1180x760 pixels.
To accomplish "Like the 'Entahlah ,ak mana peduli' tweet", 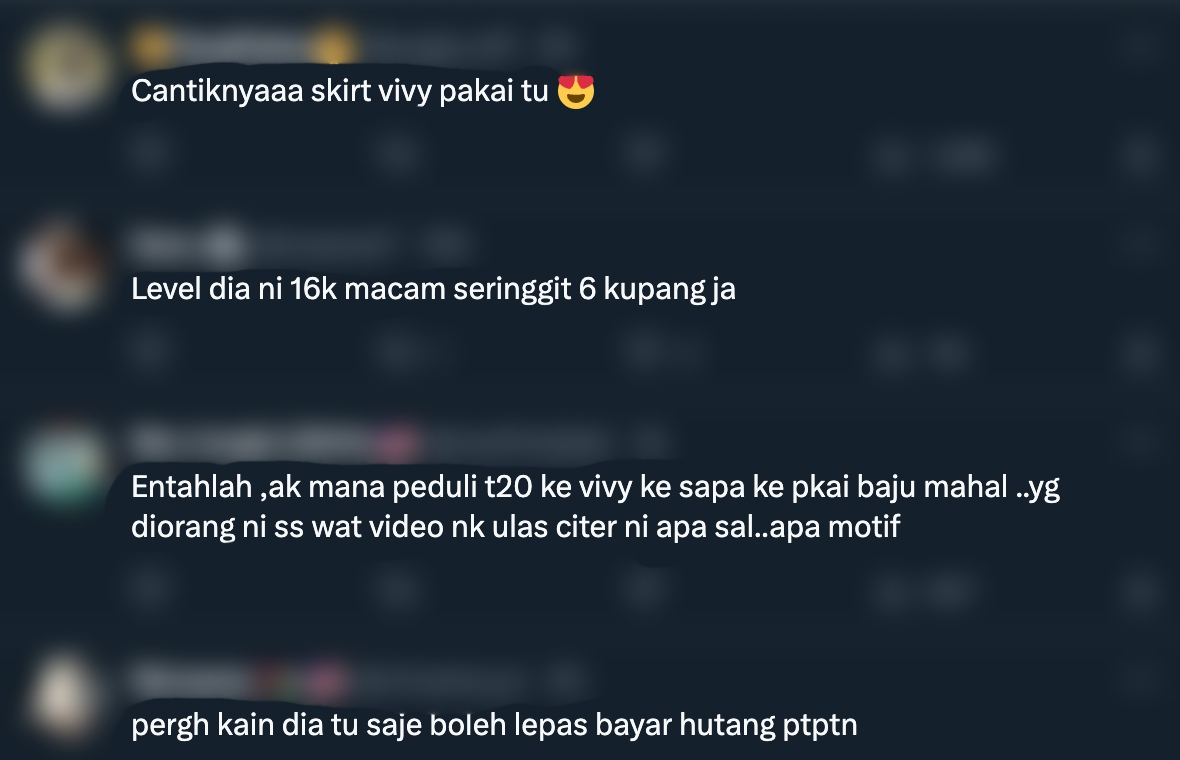I will pos(646,589).
